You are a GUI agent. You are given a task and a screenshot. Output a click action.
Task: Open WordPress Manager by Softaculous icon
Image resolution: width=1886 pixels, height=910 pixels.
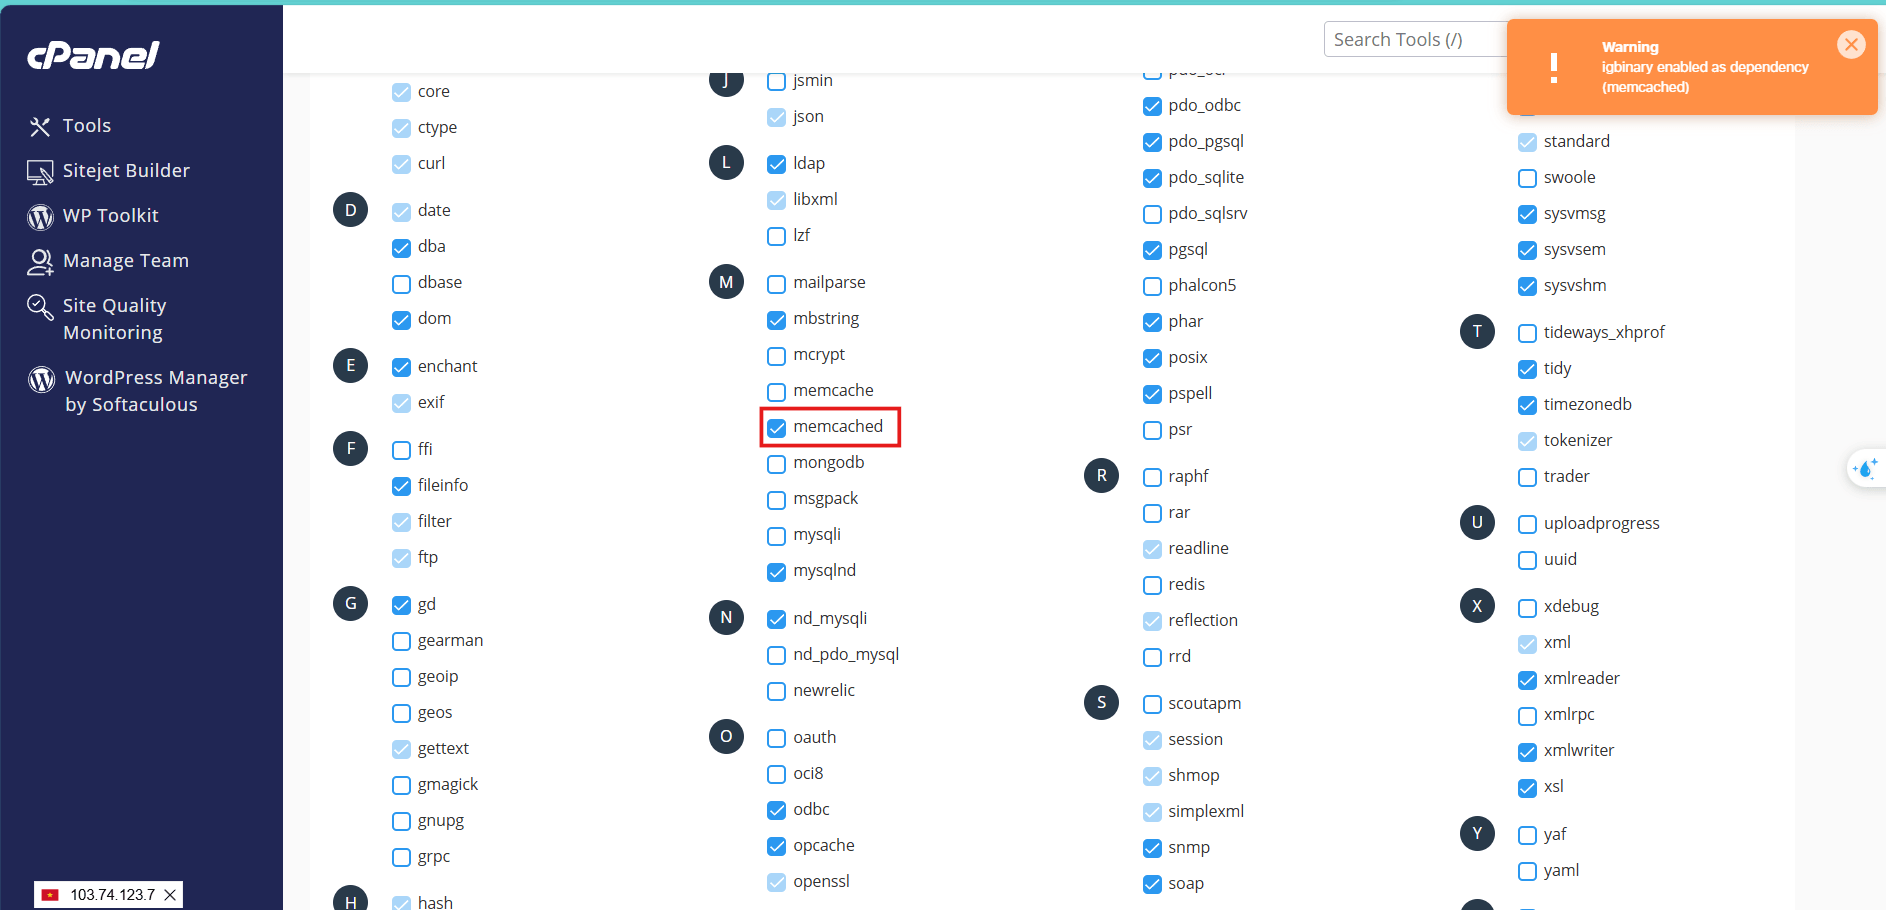(x=41, y=379)
